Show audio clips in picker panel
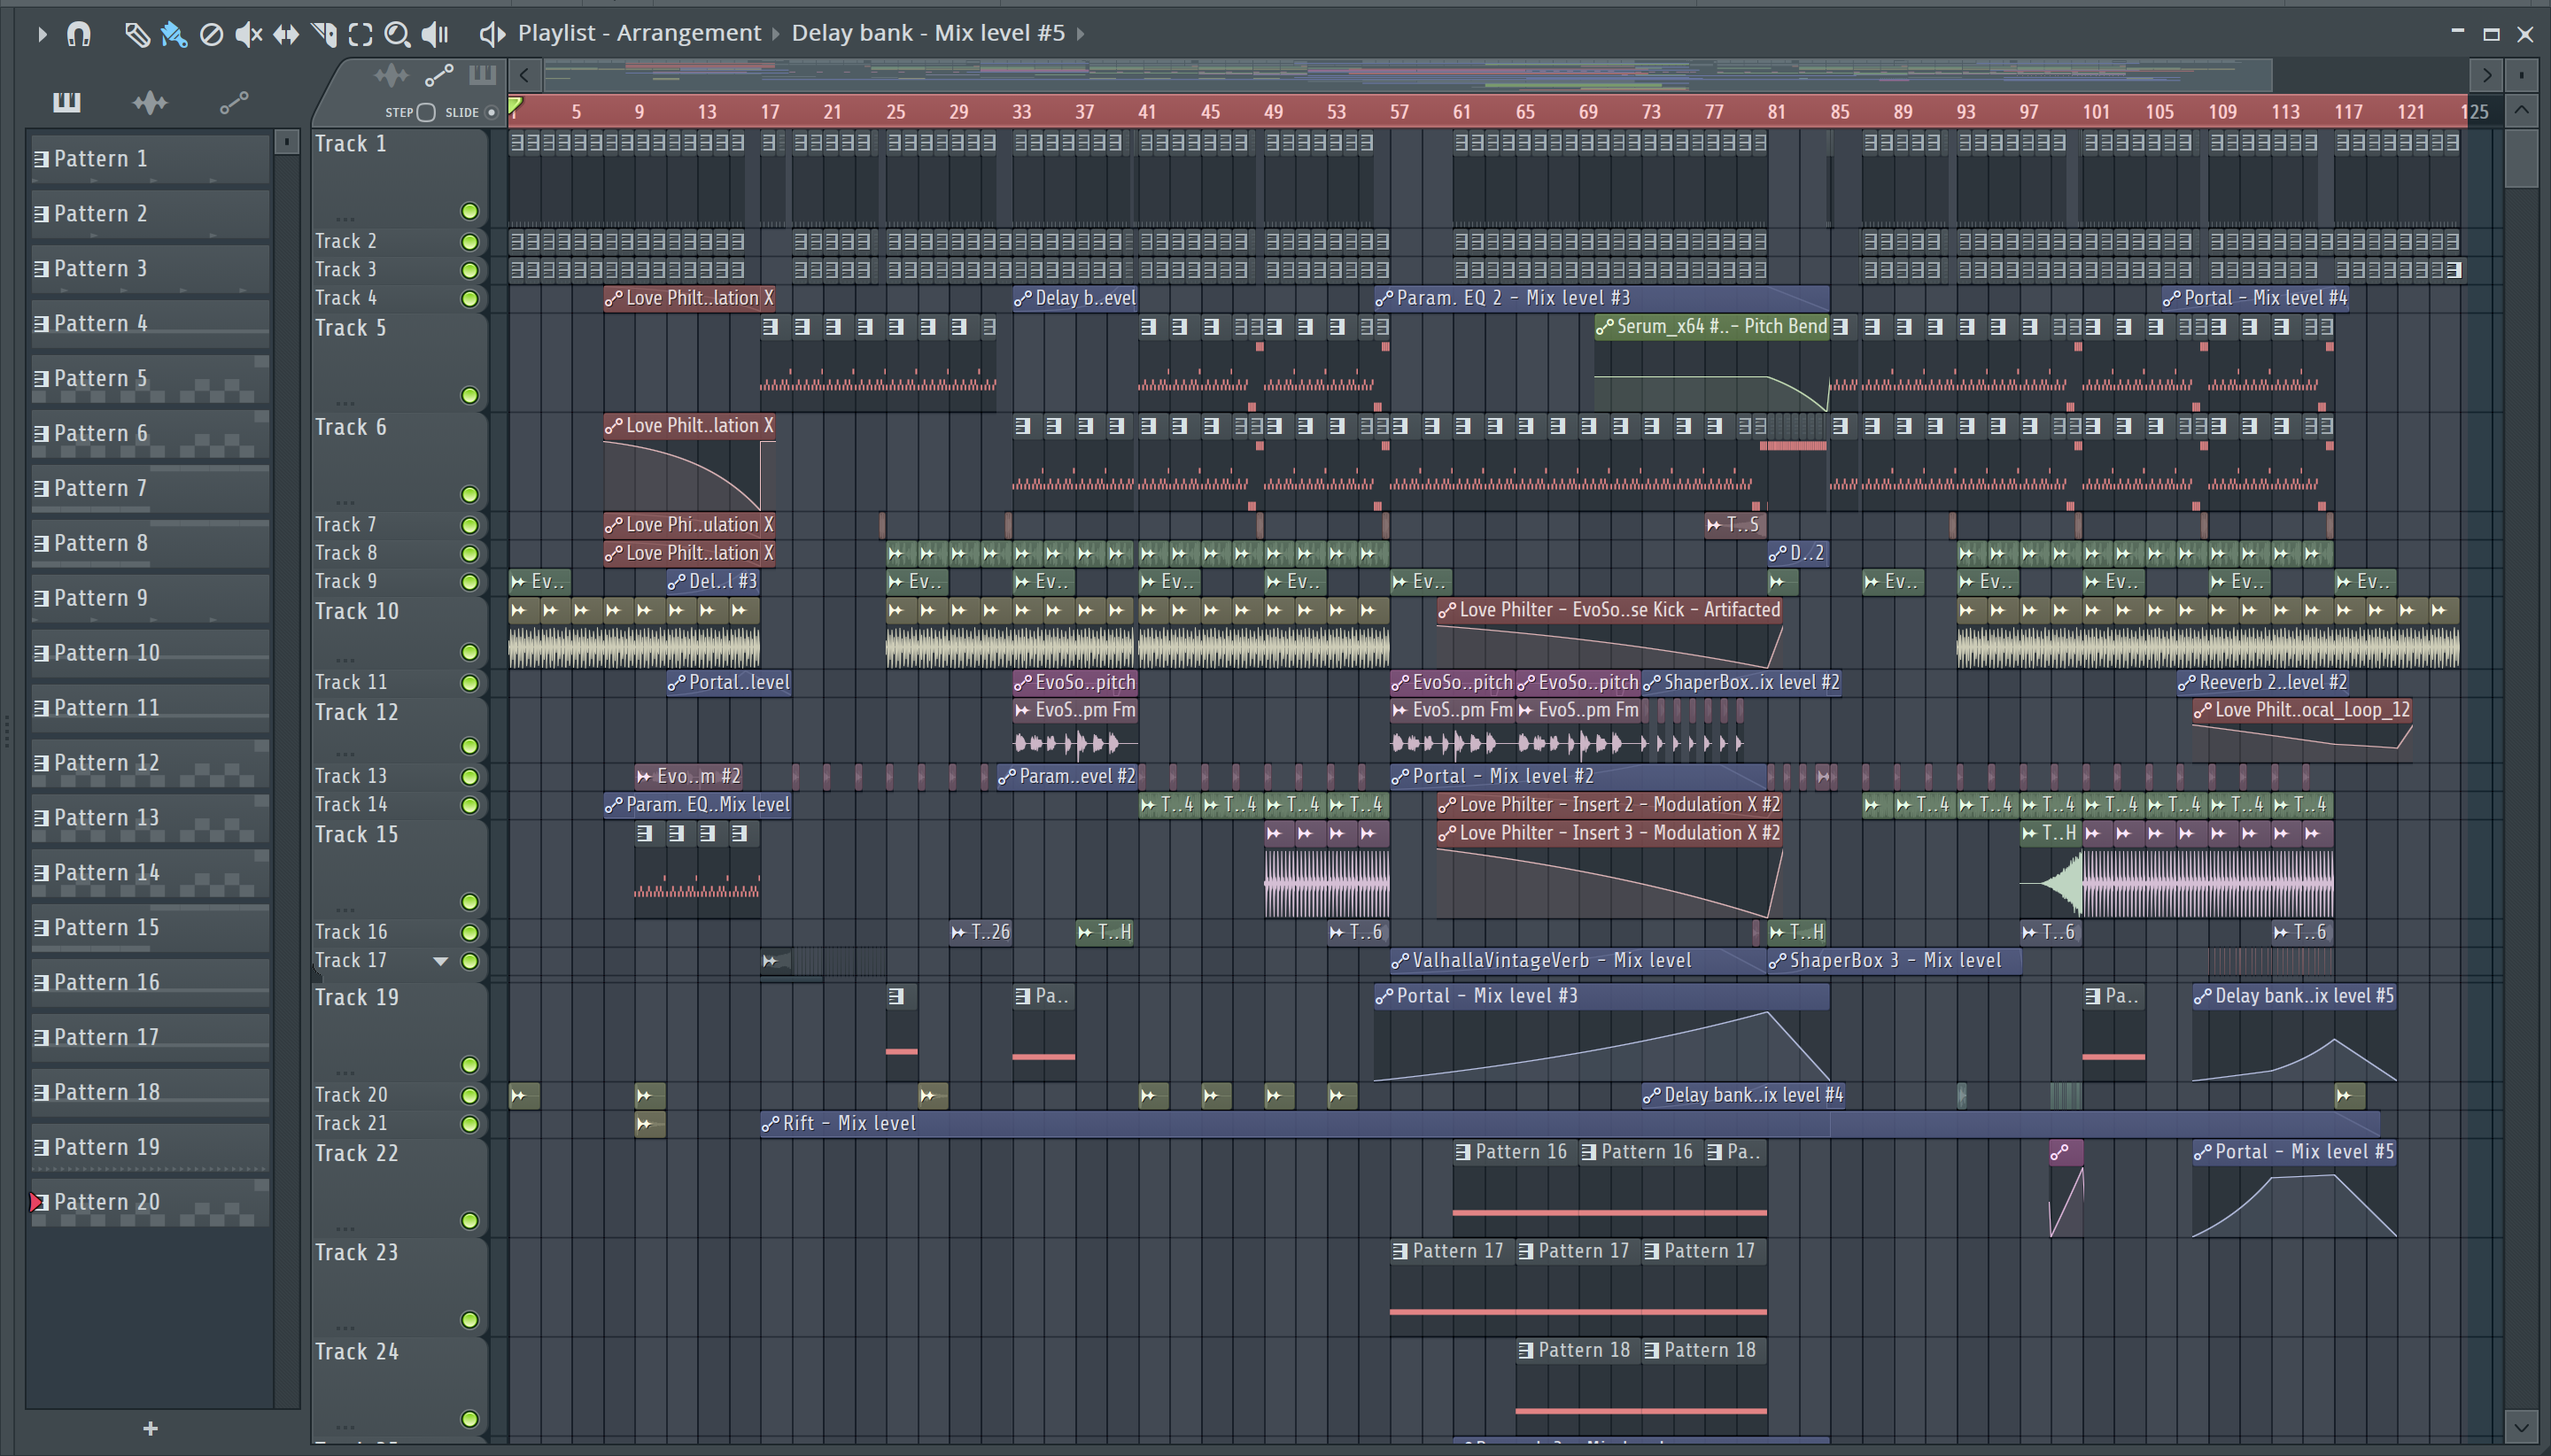Viewport: 2551px width, 1456px height. tap(150, 102)
